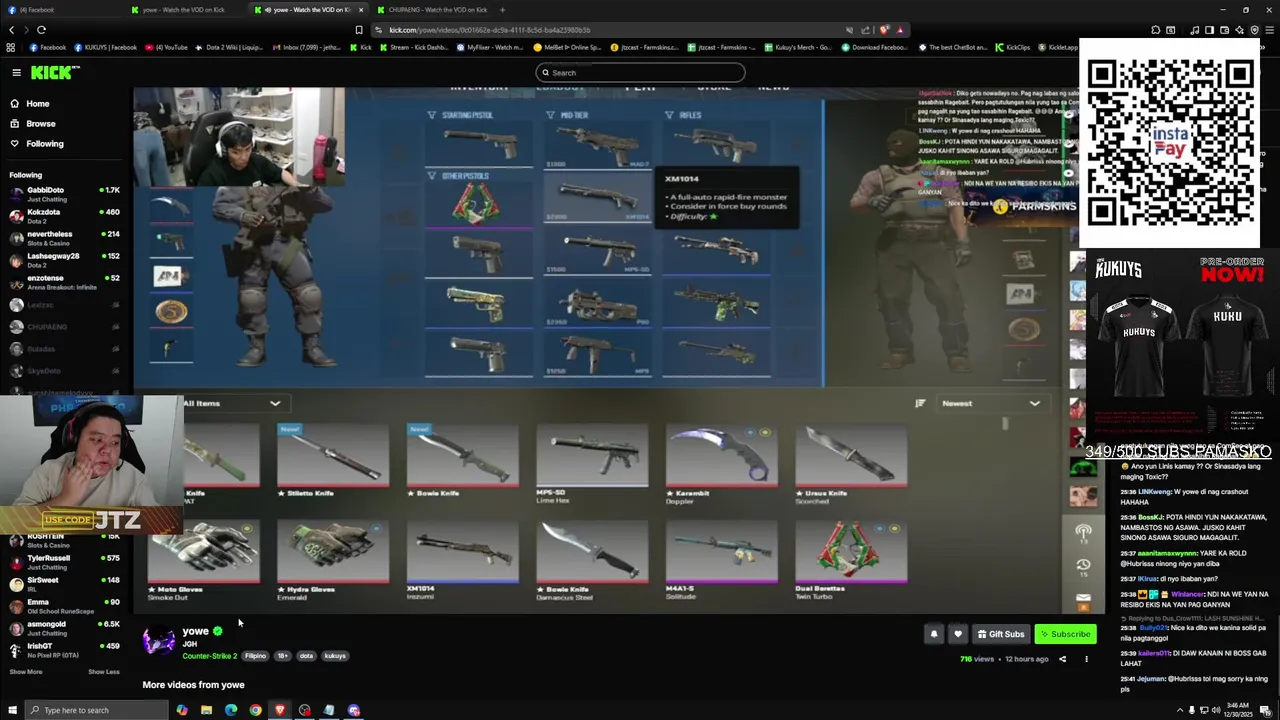The width and height of the screenshot is (1280, 720).
Task: Expand the Mid-Tier loadout section
Action: pyautogui.click(x=567, y=115)
